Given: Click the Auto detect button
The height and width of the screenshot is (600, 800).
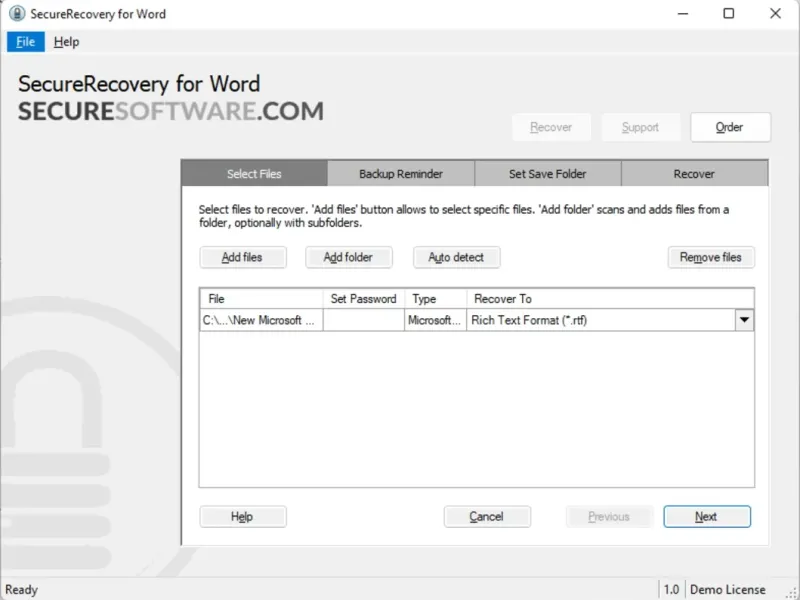Looking at the screenshot, I should tap(456, 257).
